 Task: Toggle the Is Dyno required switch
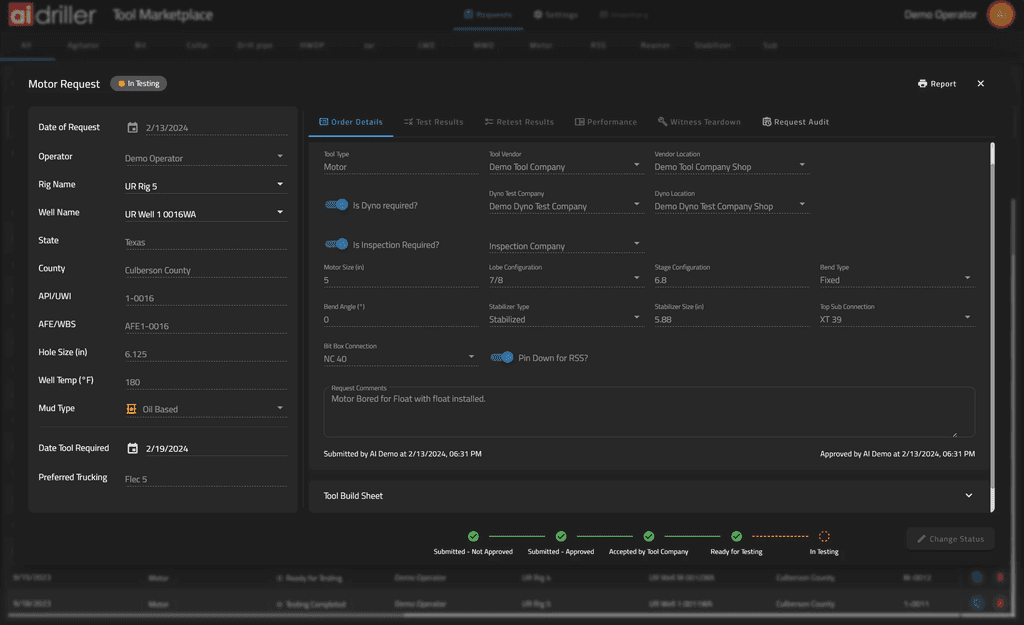point(336,205)
